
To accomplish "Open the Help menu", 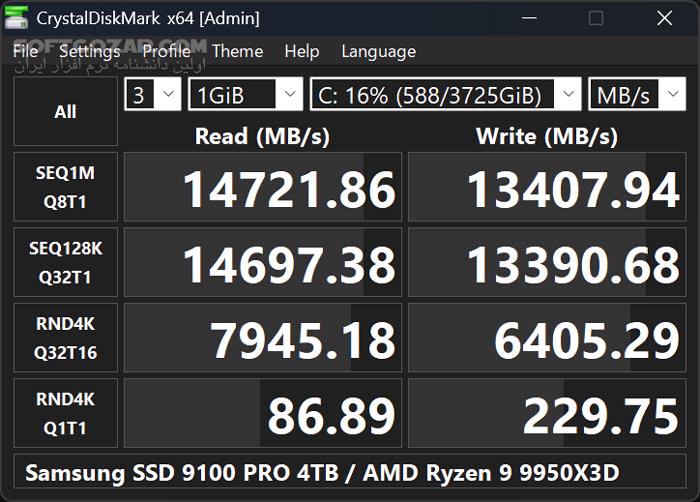I will coord(301,51).
